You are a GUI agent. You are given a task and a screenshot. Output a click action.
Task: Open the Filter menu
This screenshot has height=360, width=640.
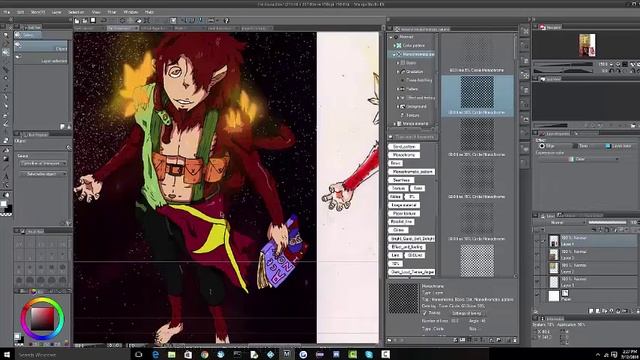pyautogui.click(x=111, y=12)
